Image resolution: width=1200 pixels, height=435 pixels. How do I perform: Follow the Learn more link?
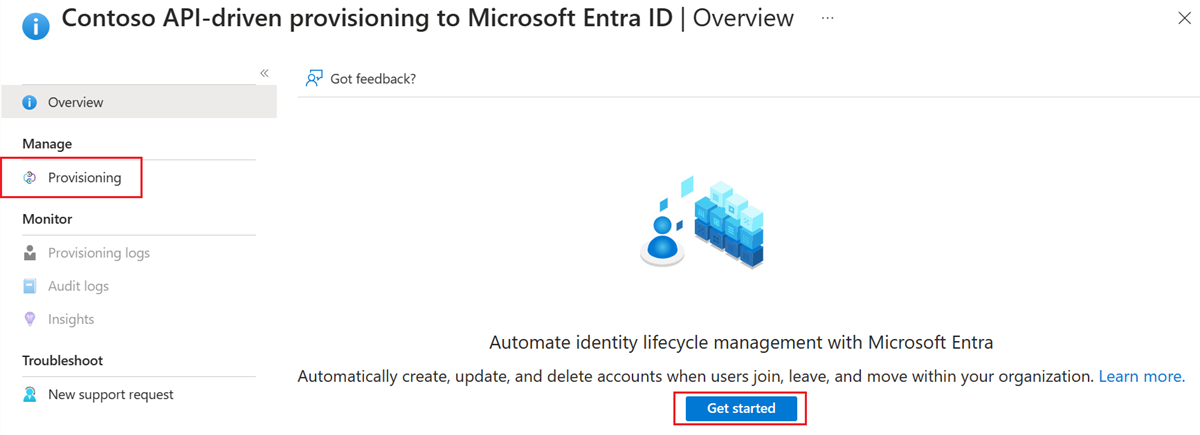click(x=1141, y=377)
